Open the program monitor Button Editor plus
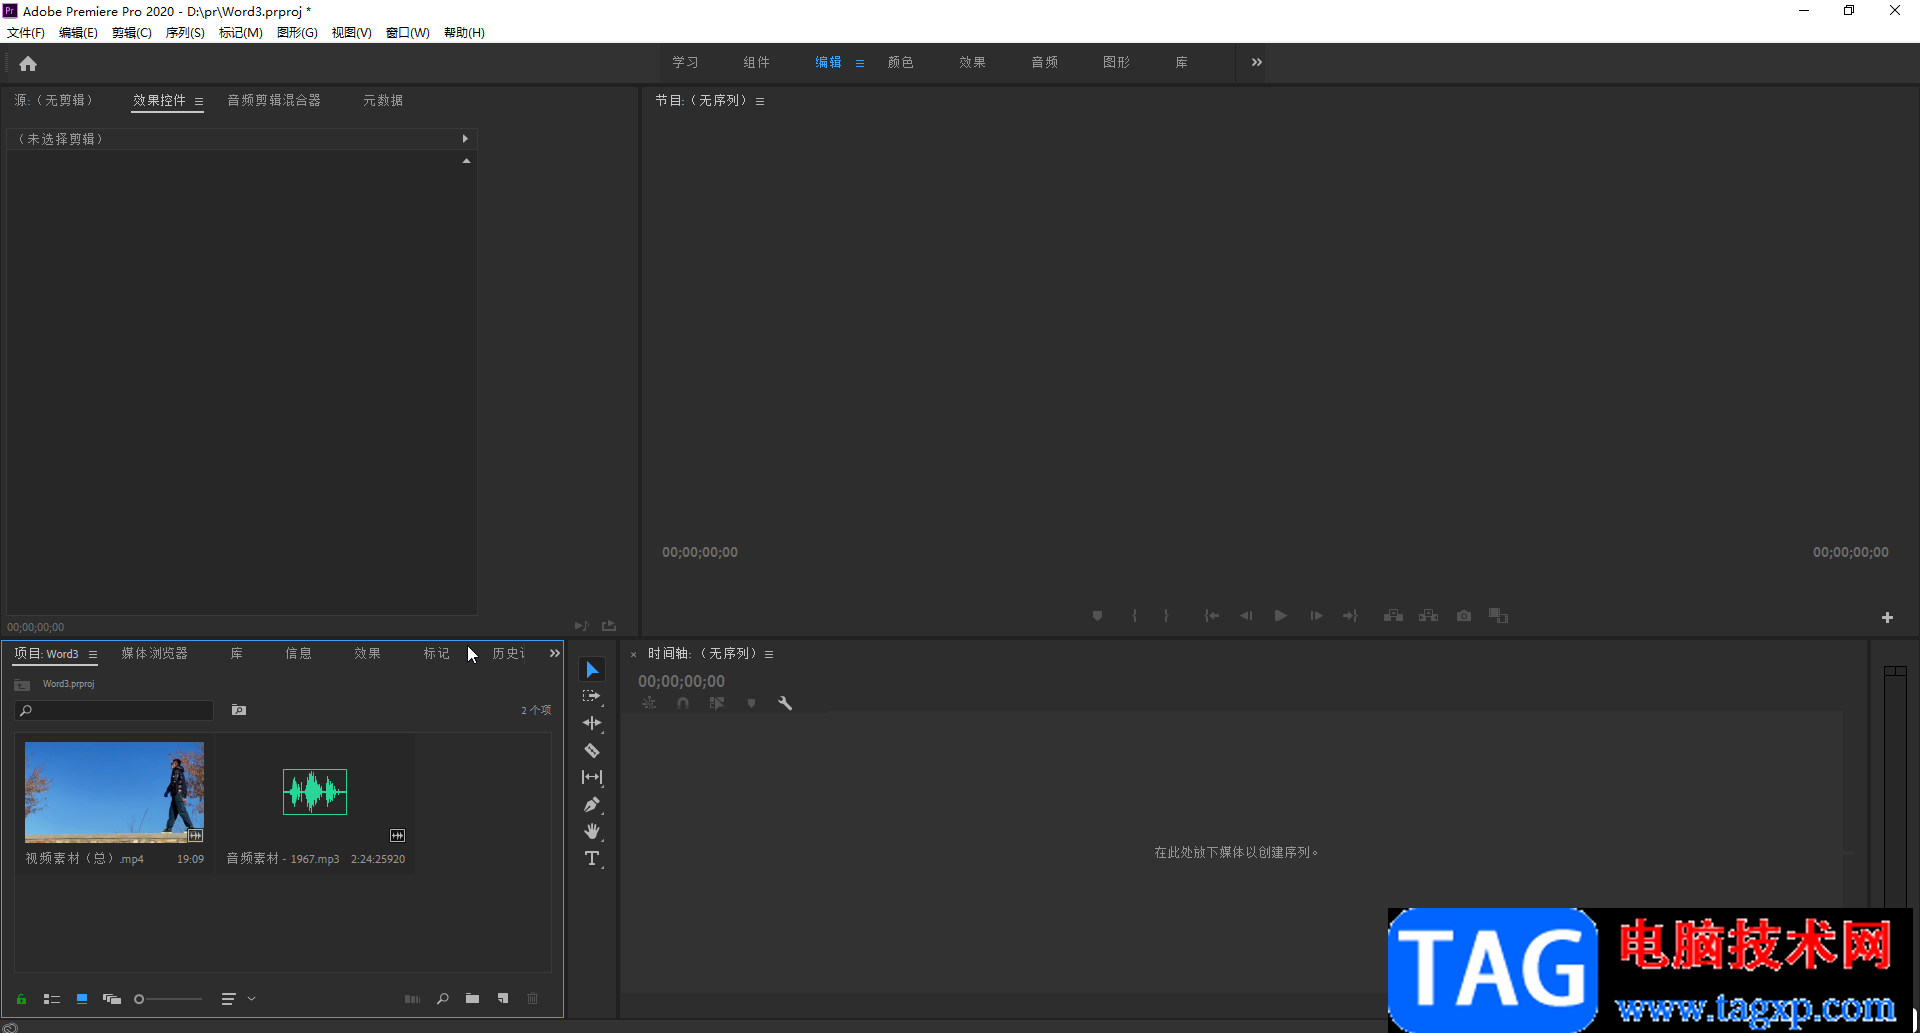 point(1887,618)
